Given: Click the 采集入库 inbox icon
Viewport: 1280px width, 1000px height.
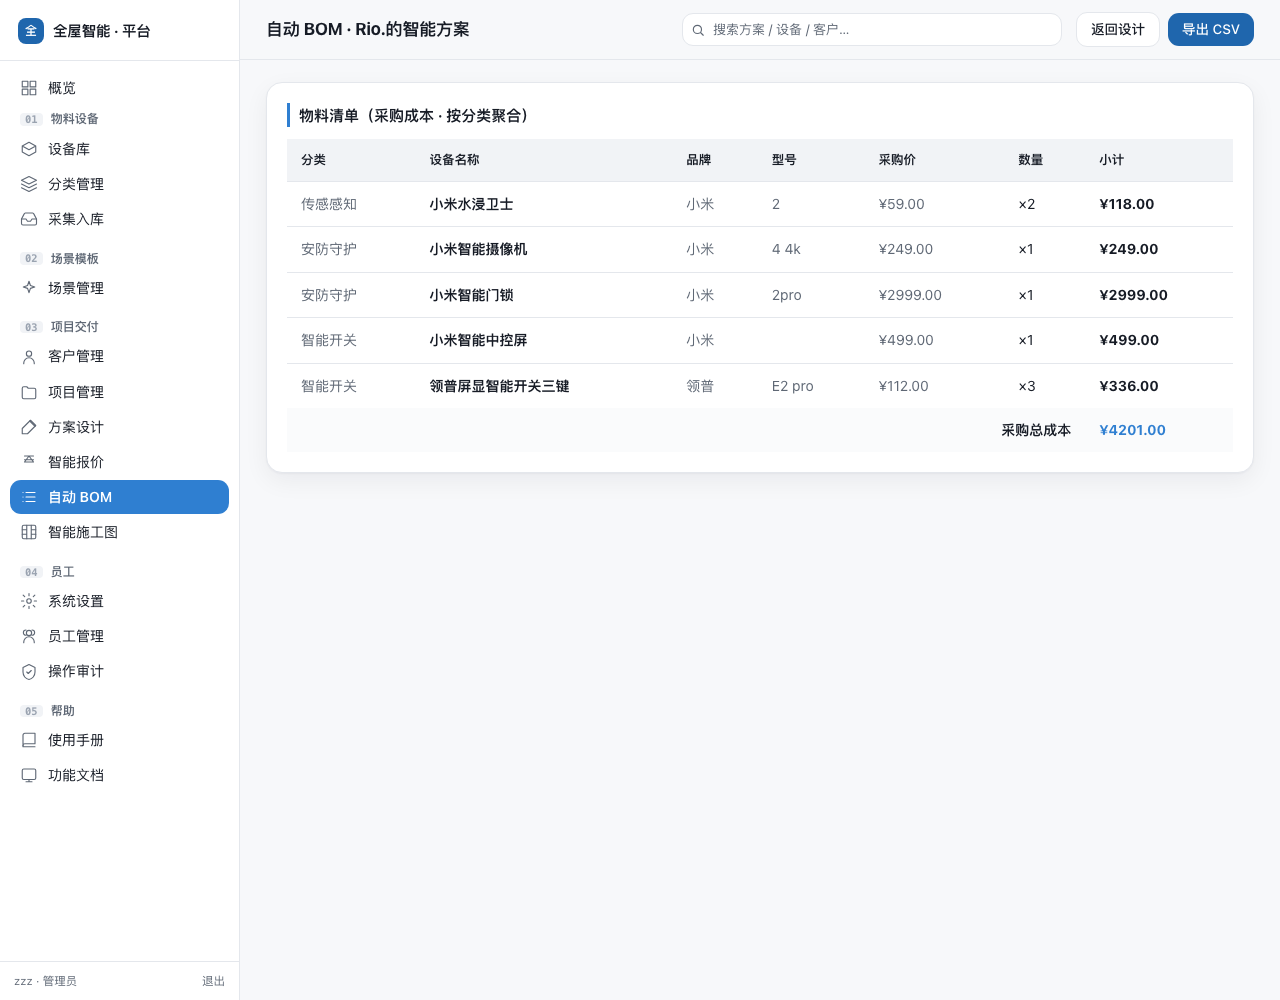Looking at the screenshot, I should click(x=29, y=219).
